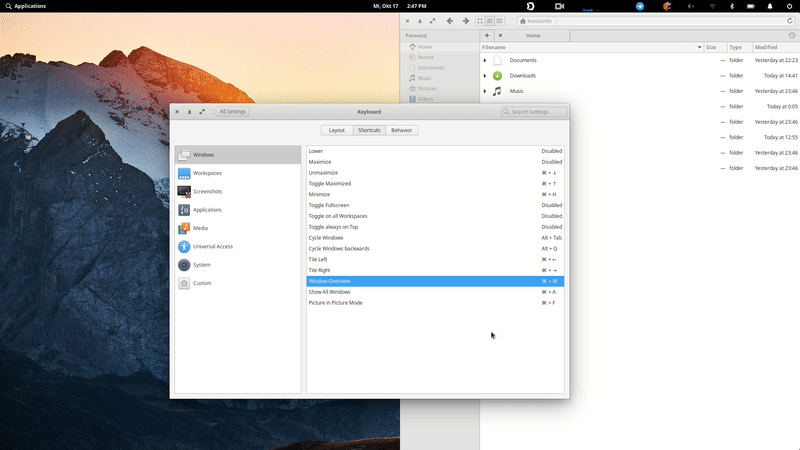Open the Workspaces shortcuts category
Image resolution: width=800 pixels, height=450 pixels.
[x=238, y=173]
